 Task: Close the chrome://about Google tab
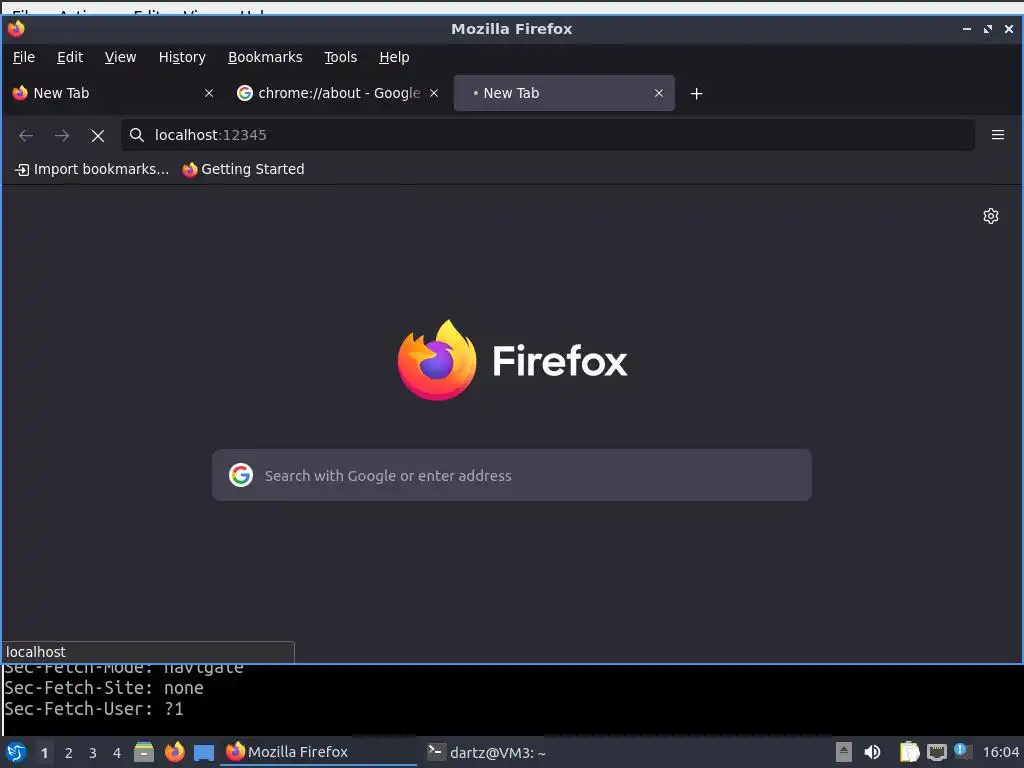click(434, 93)
